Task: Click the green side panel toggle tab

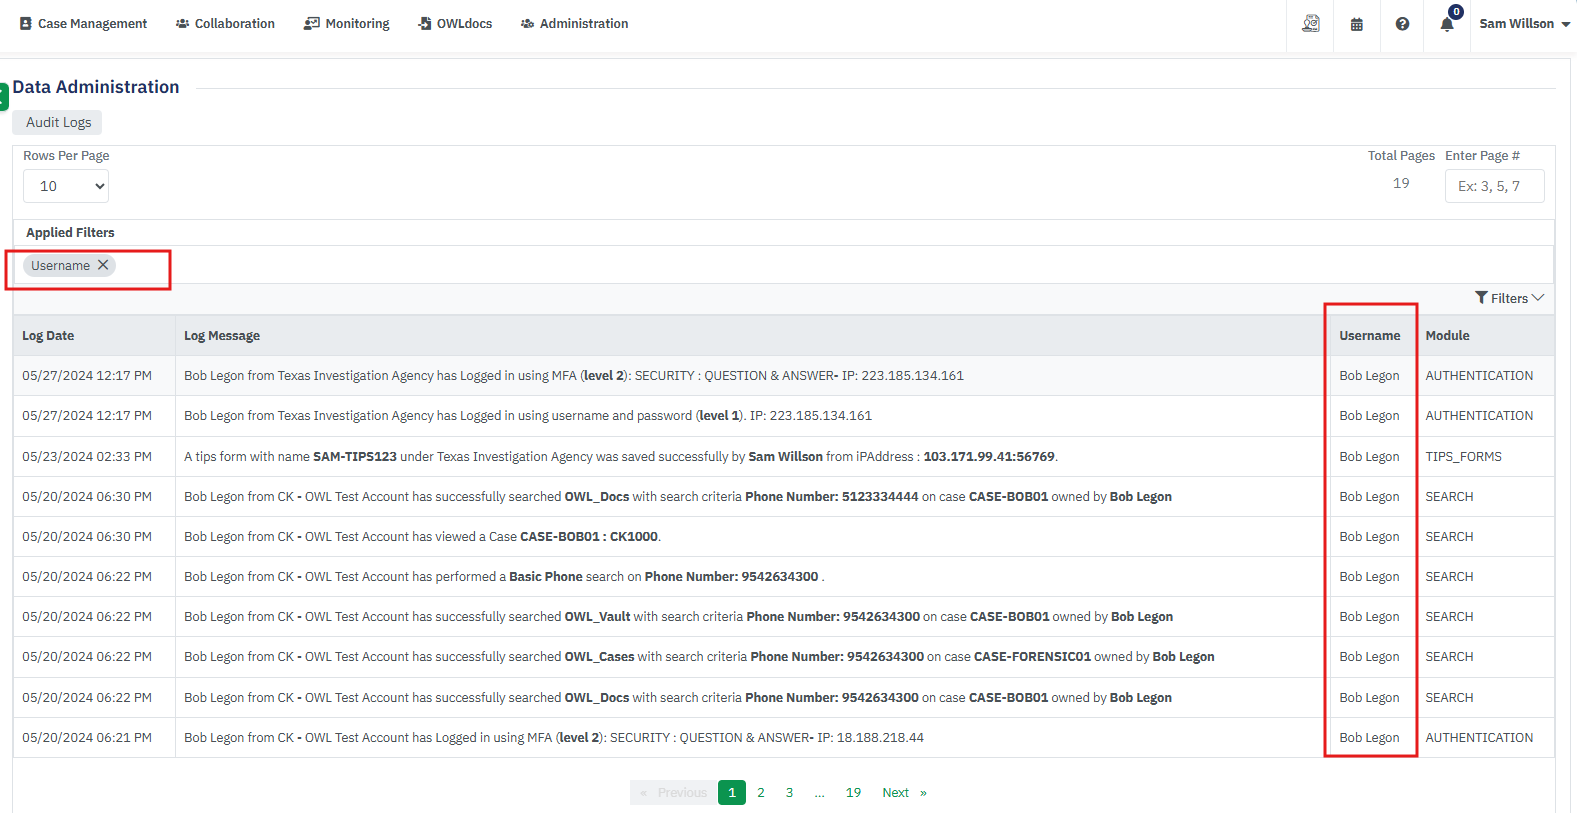Action: tap(4, 97)
